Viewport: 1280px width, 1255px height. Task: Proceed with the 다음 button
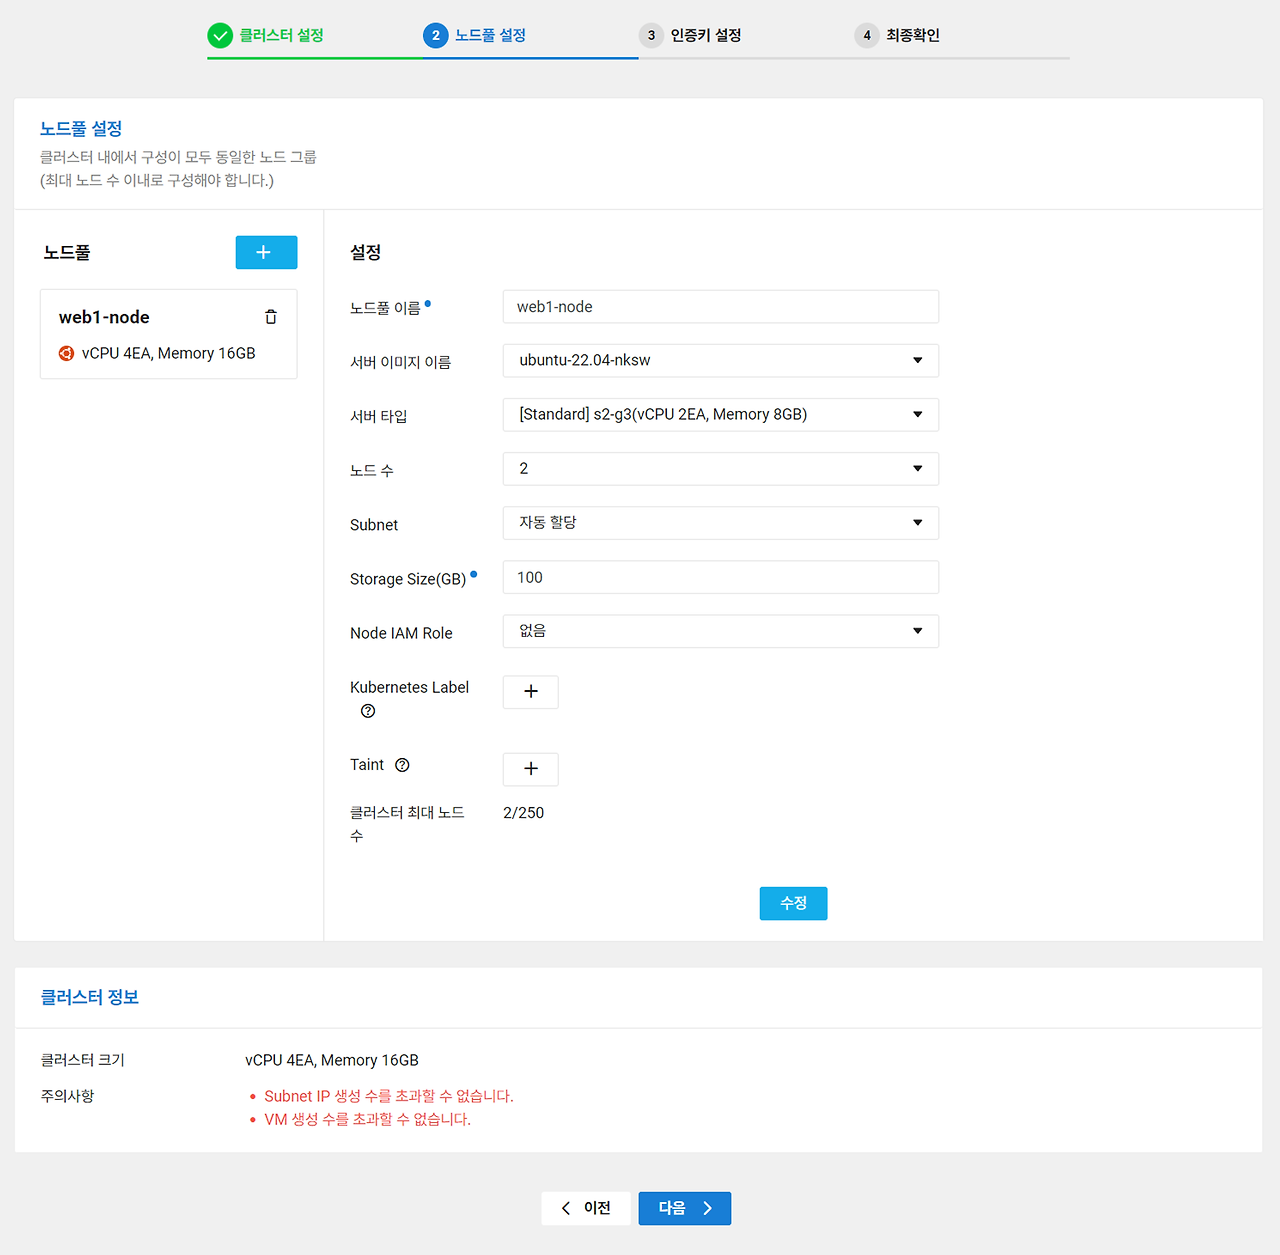point(685,1208)
